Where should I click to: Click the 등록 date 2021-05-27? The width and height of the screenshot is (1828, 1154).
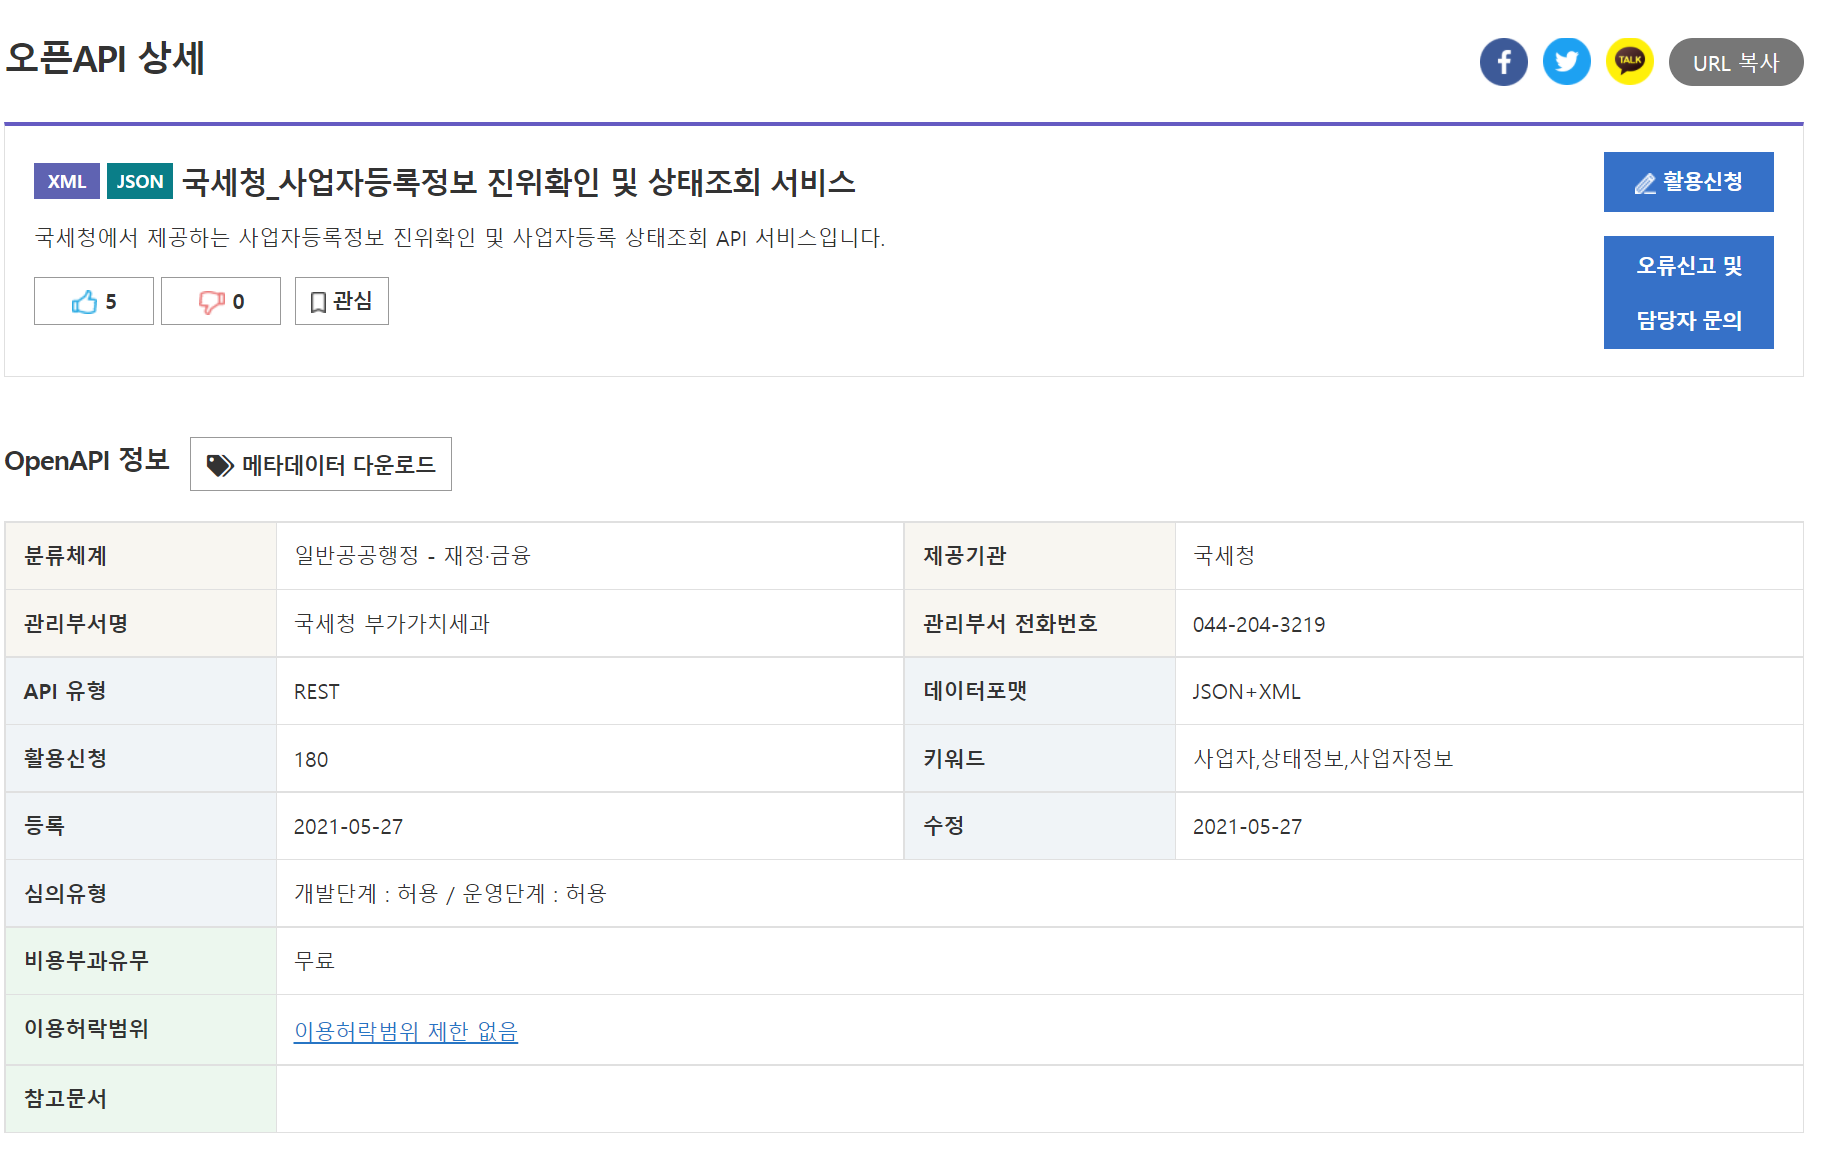click(x=348, y=827)
